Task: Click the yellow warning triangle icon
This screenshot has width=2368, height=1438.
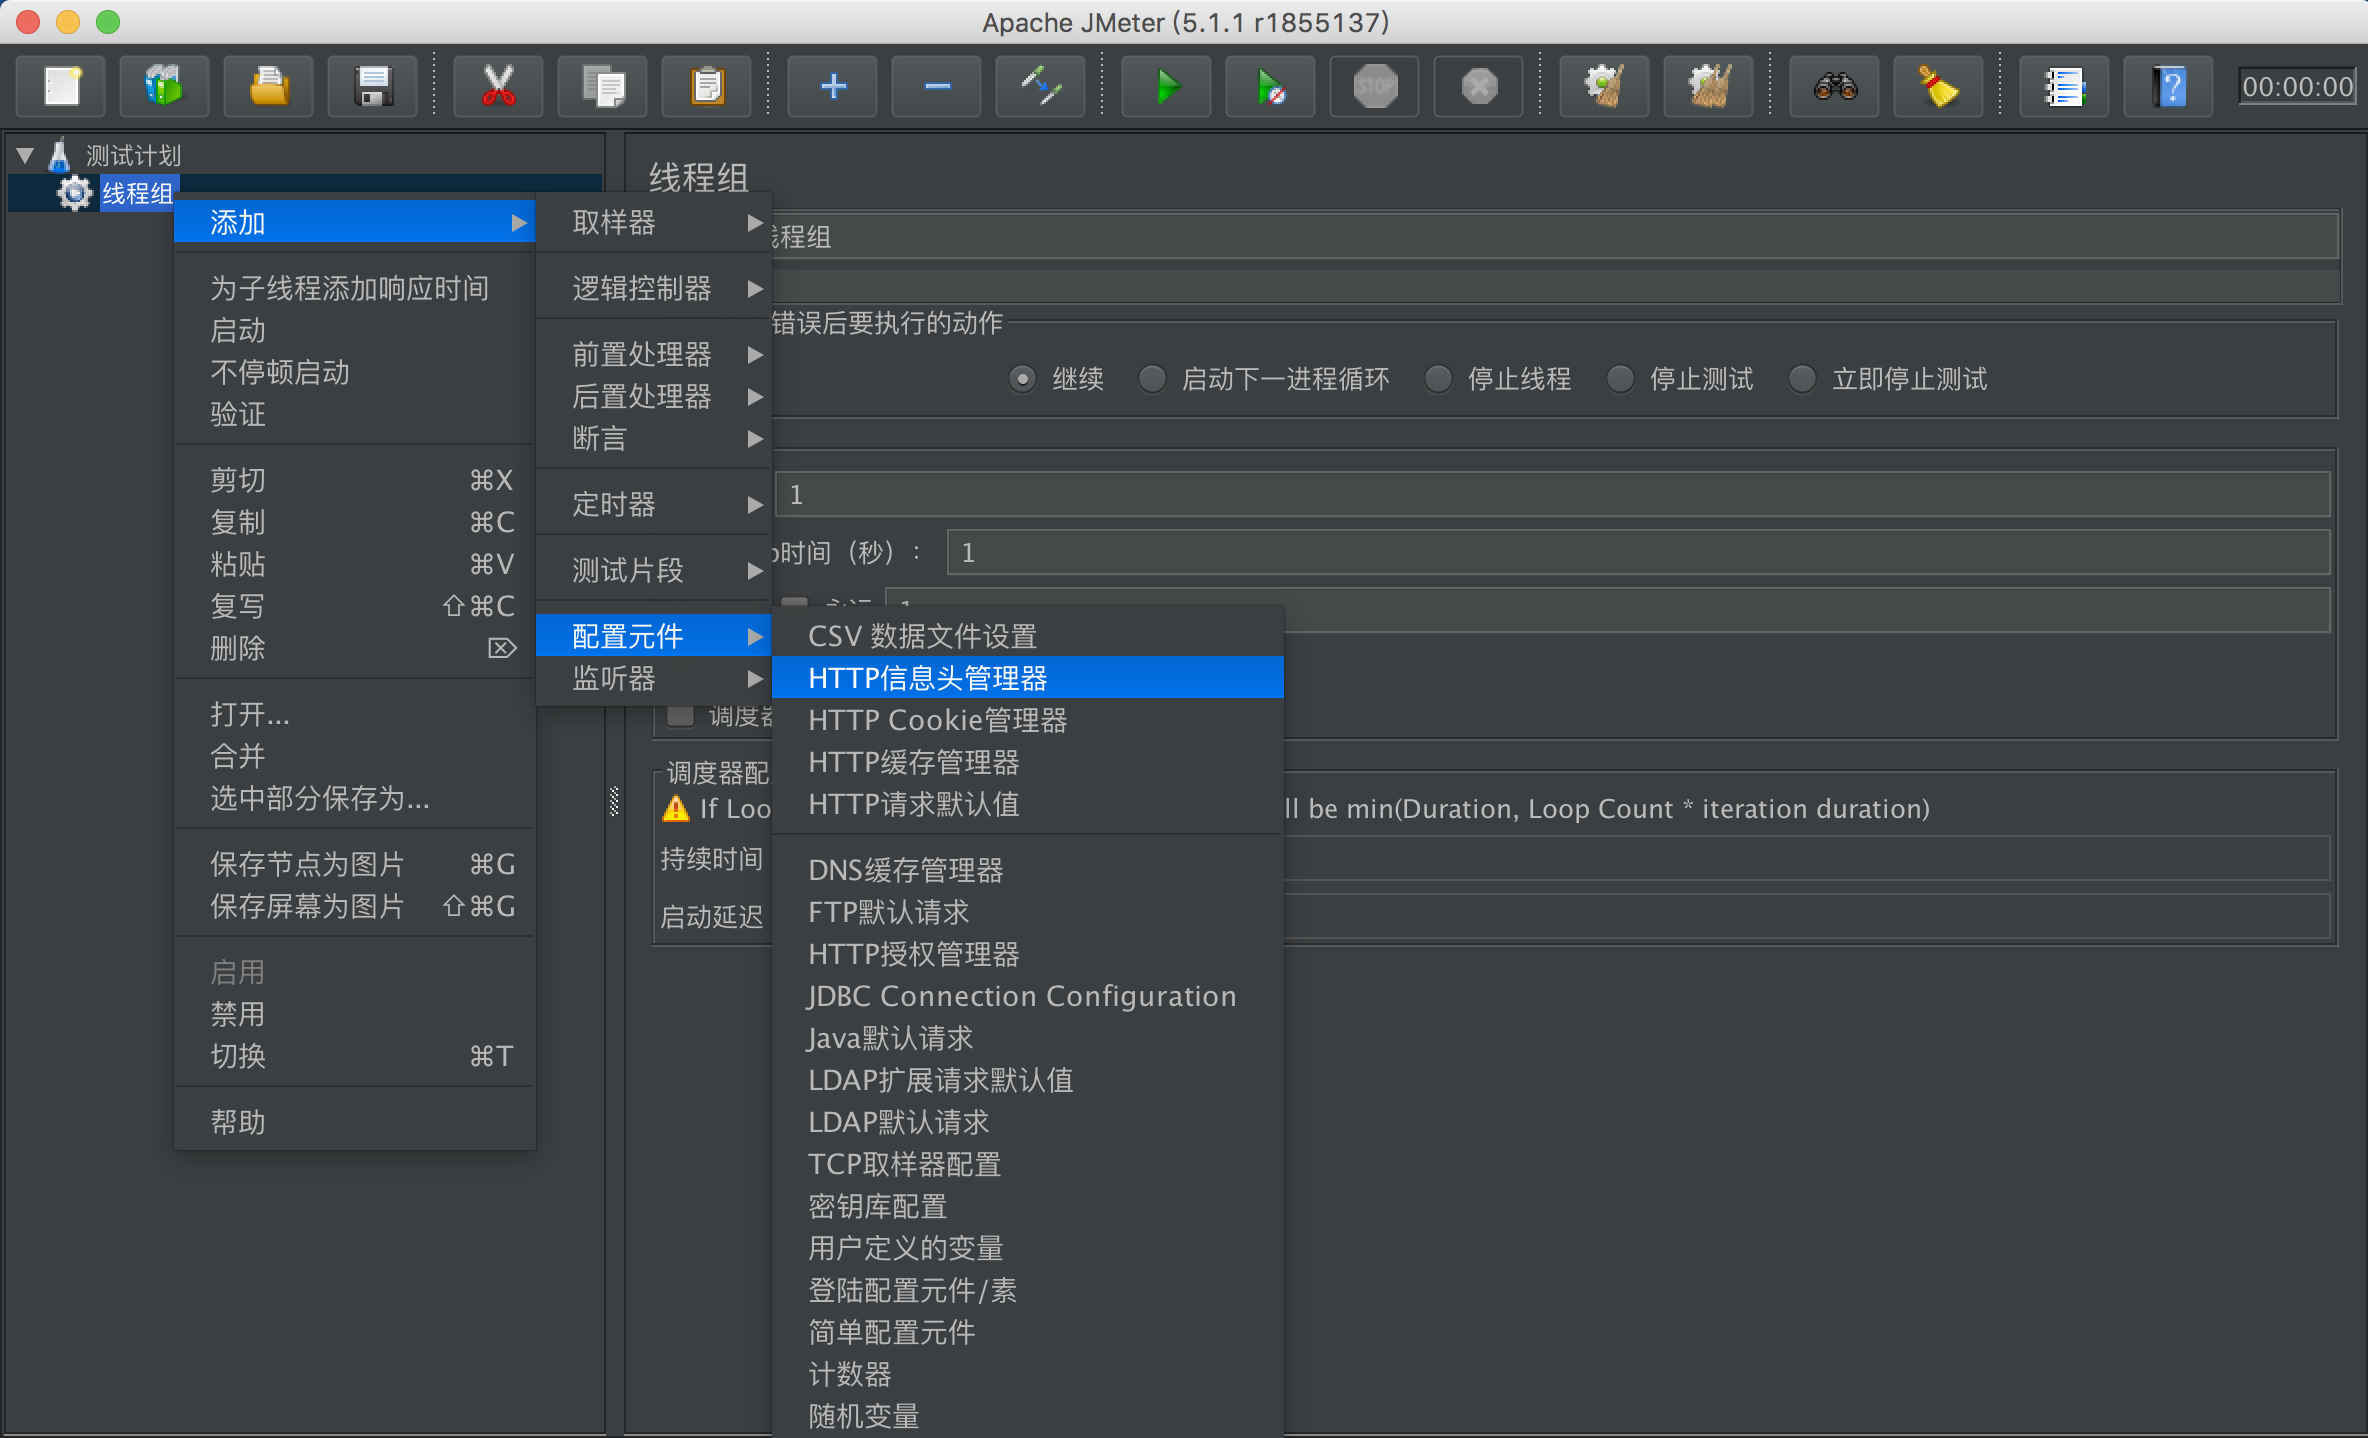Action: tap(676, 808)
